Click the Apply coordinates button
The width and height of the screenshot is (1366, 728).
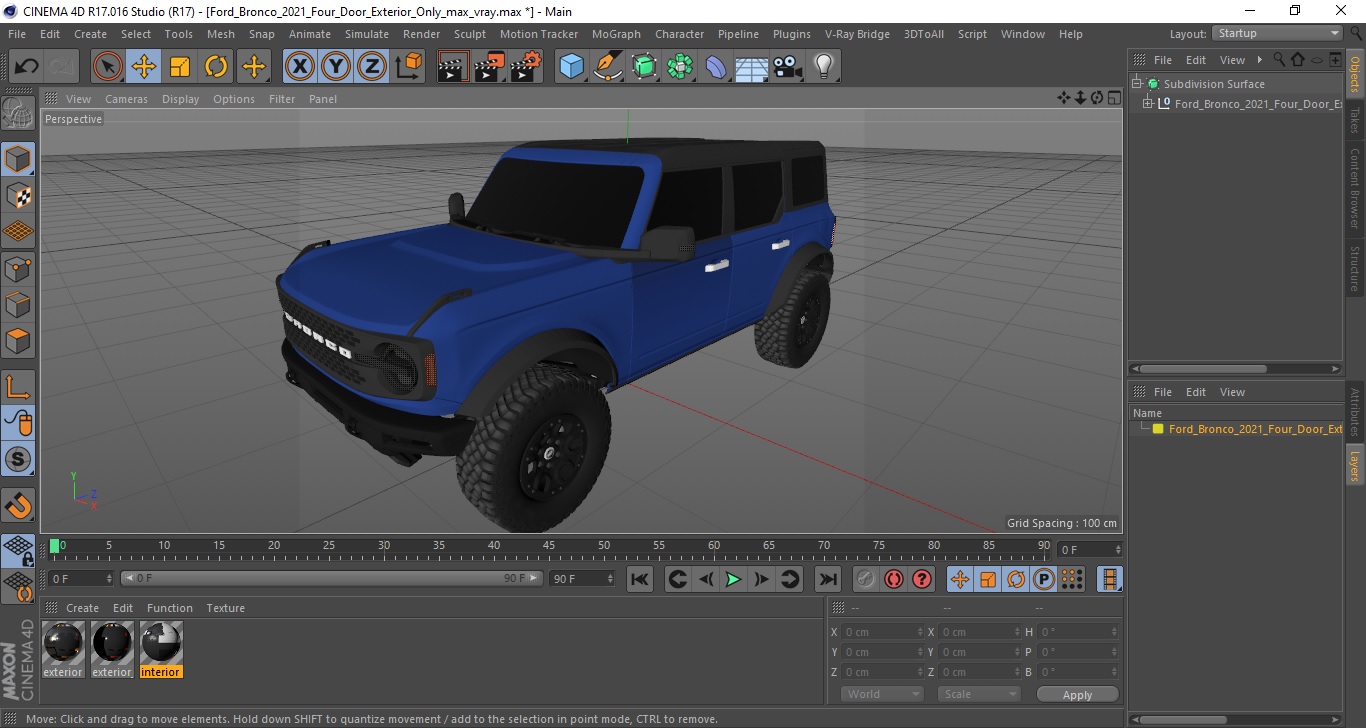click(x=1077, y=694)
